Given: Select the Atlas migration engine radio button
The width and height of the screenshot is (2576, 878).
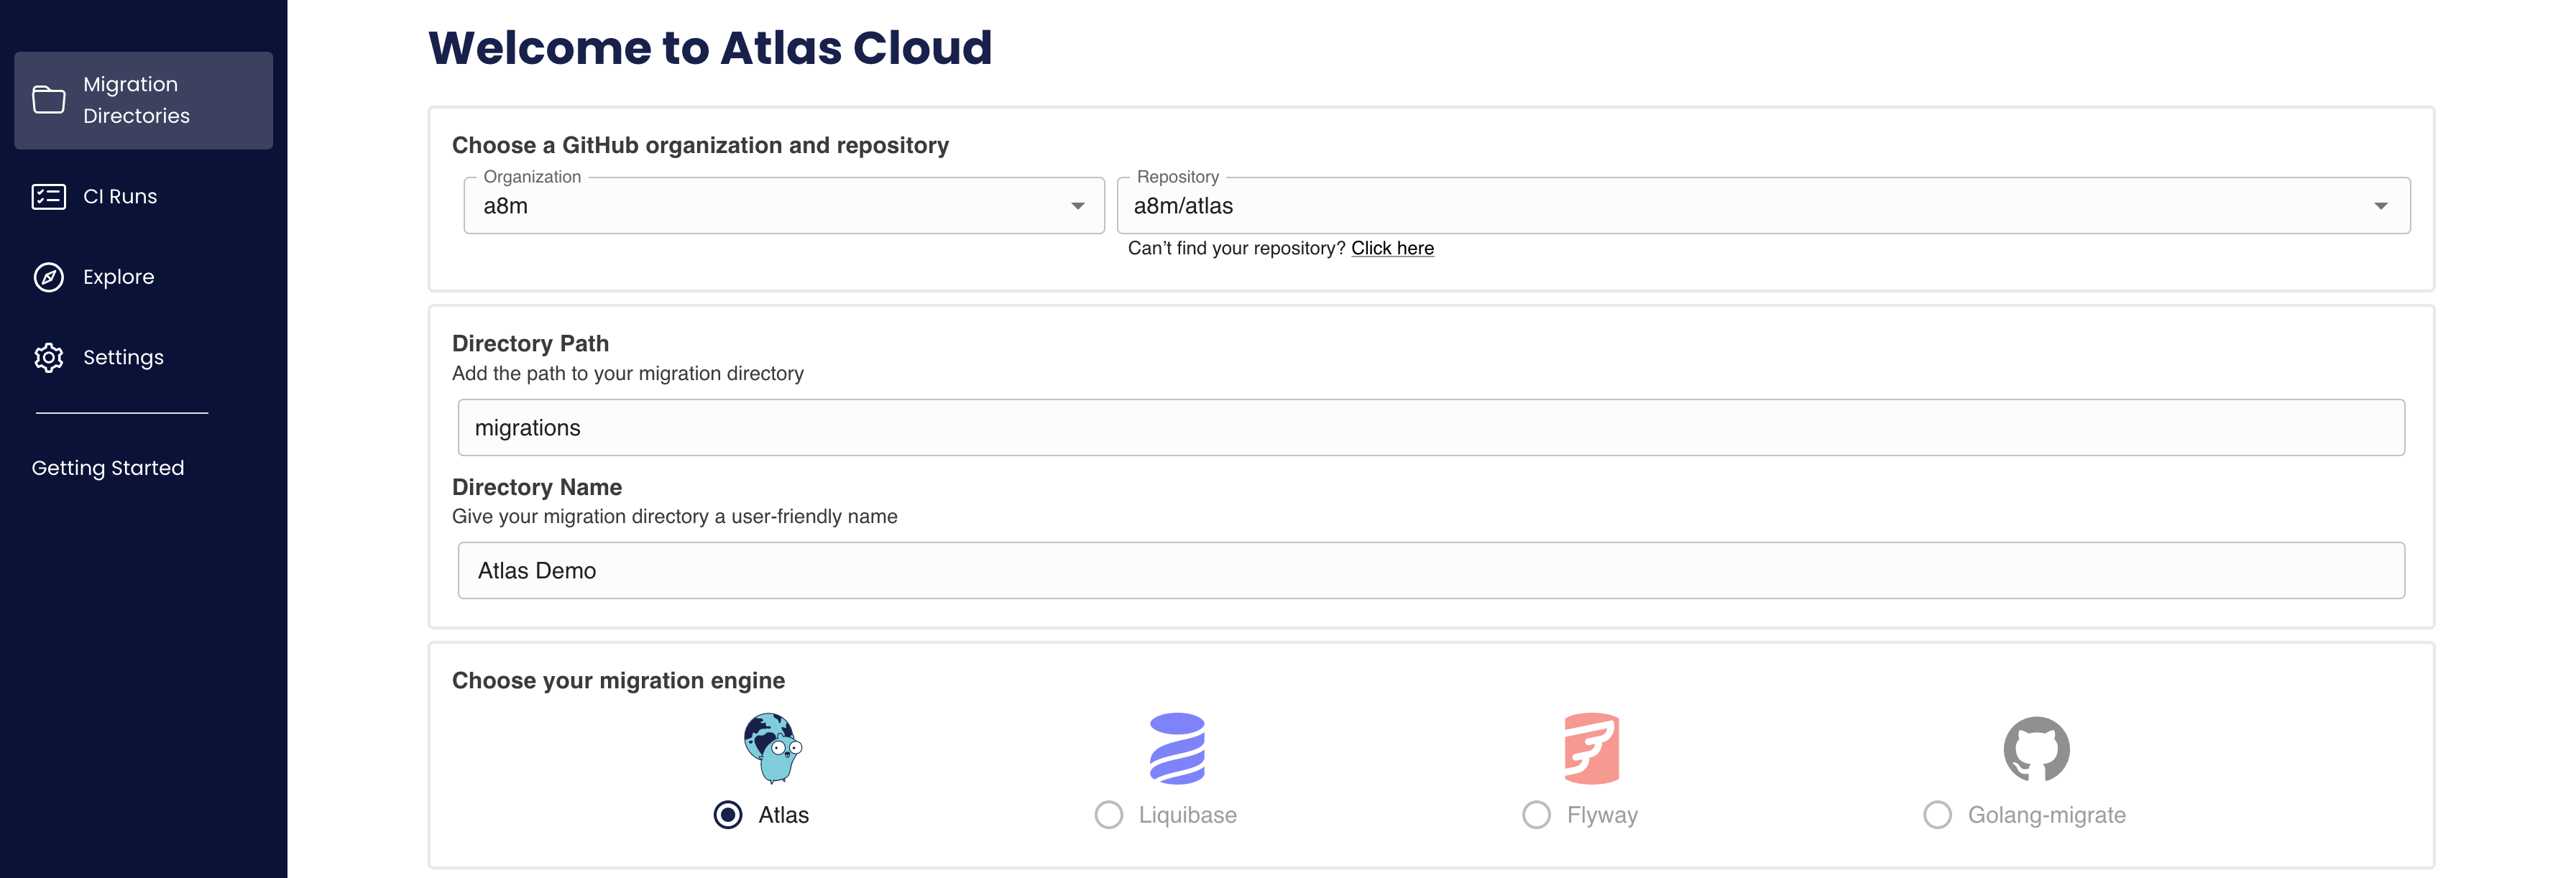Looking at the screenshot, I should [726, 815].
